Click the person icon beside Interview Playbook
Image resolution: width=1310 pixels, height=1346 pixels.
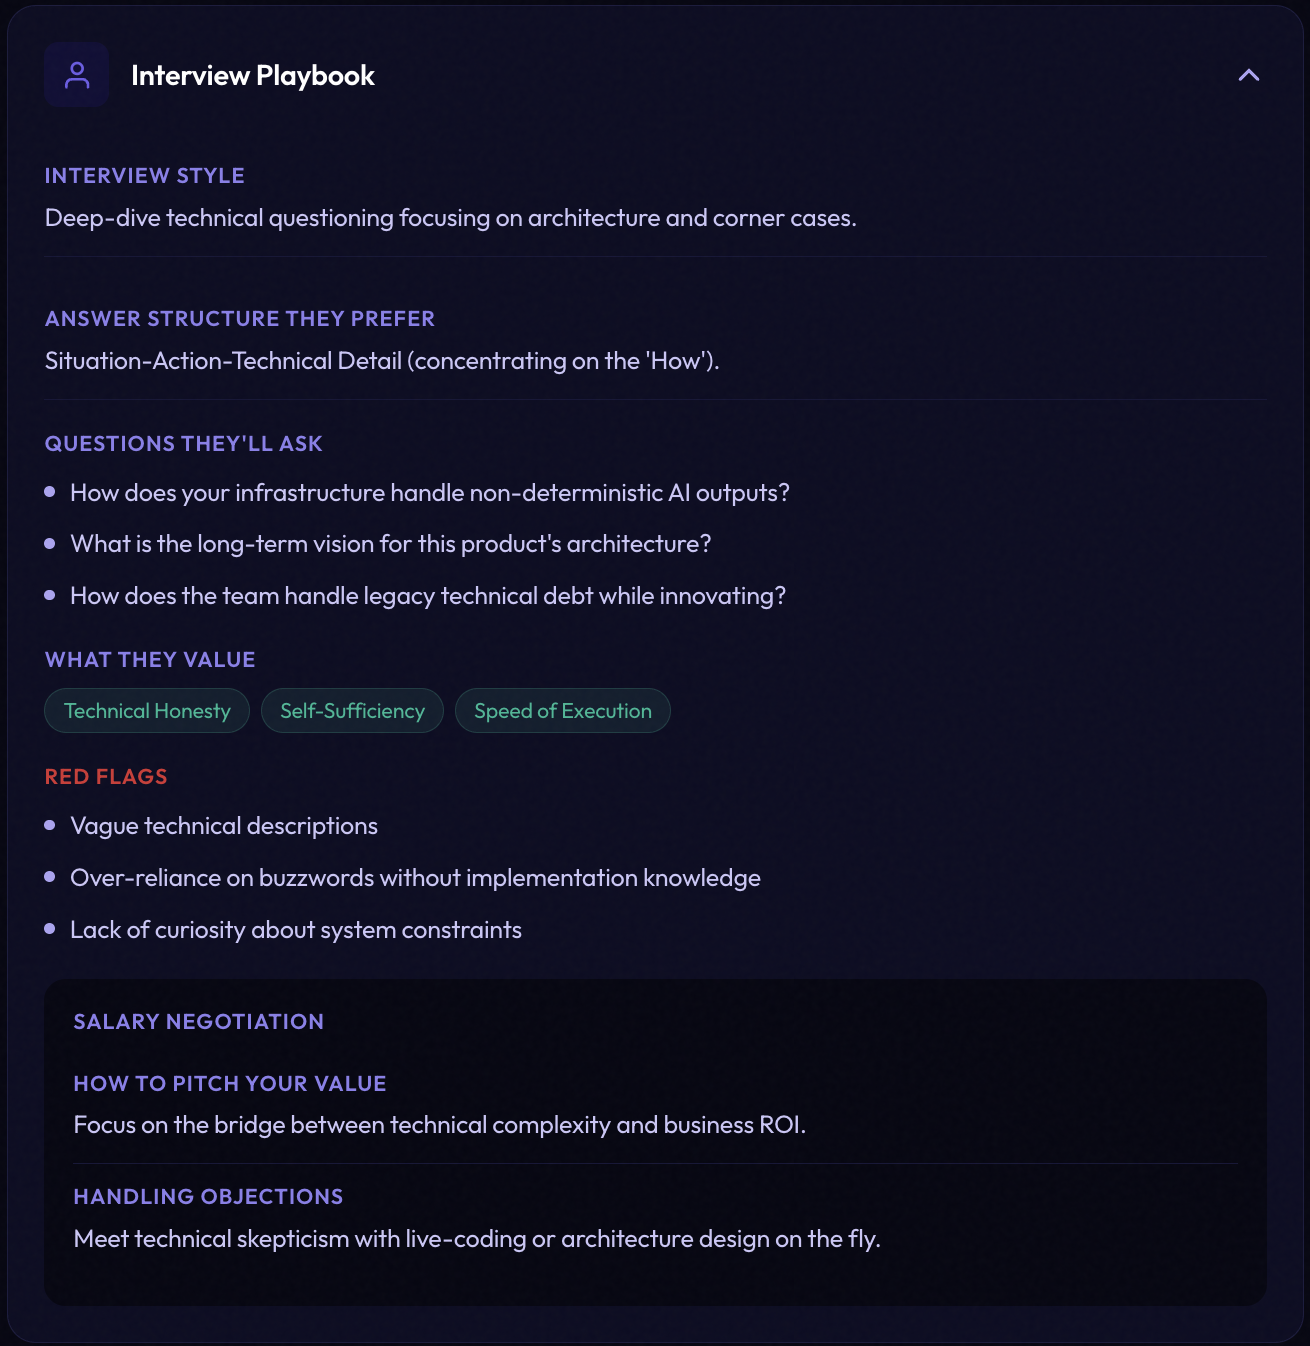tap(77, 75)
